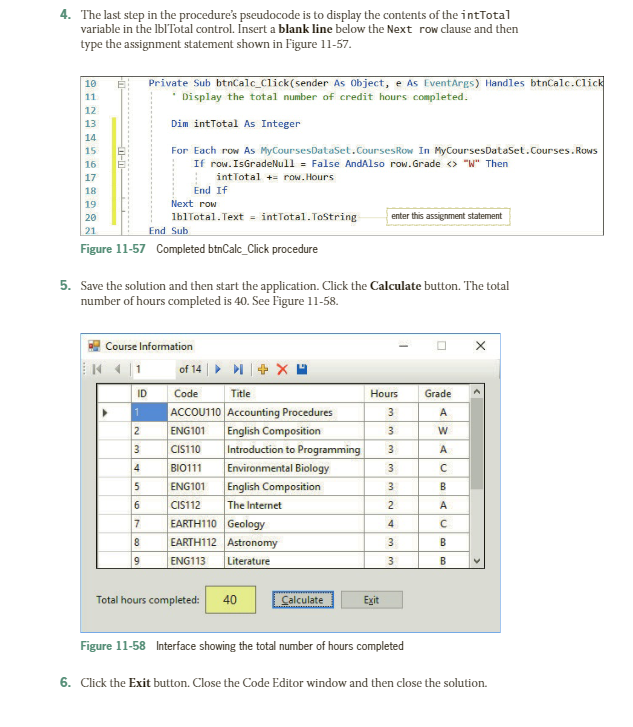Click the Course Information app icon
The height and width of the screenshot is (727, 633).
coord(94,346)
